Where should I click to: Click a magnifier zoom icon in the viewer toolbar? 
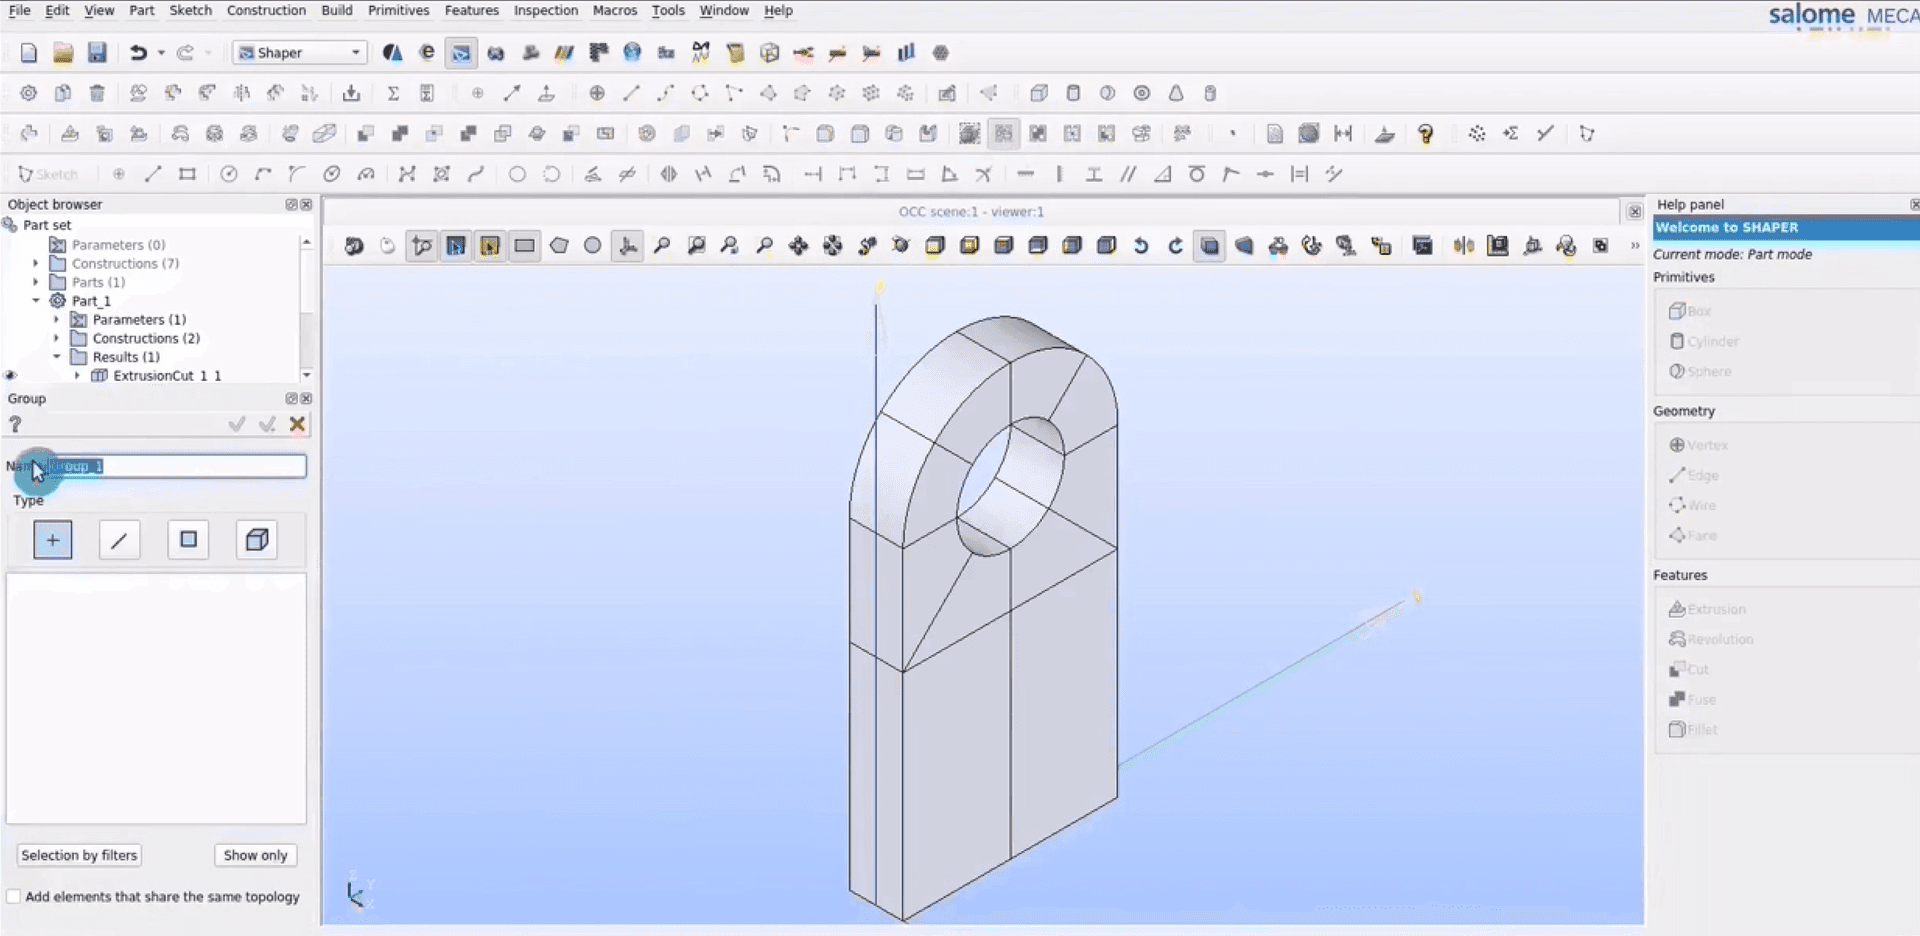click(663, 245)
